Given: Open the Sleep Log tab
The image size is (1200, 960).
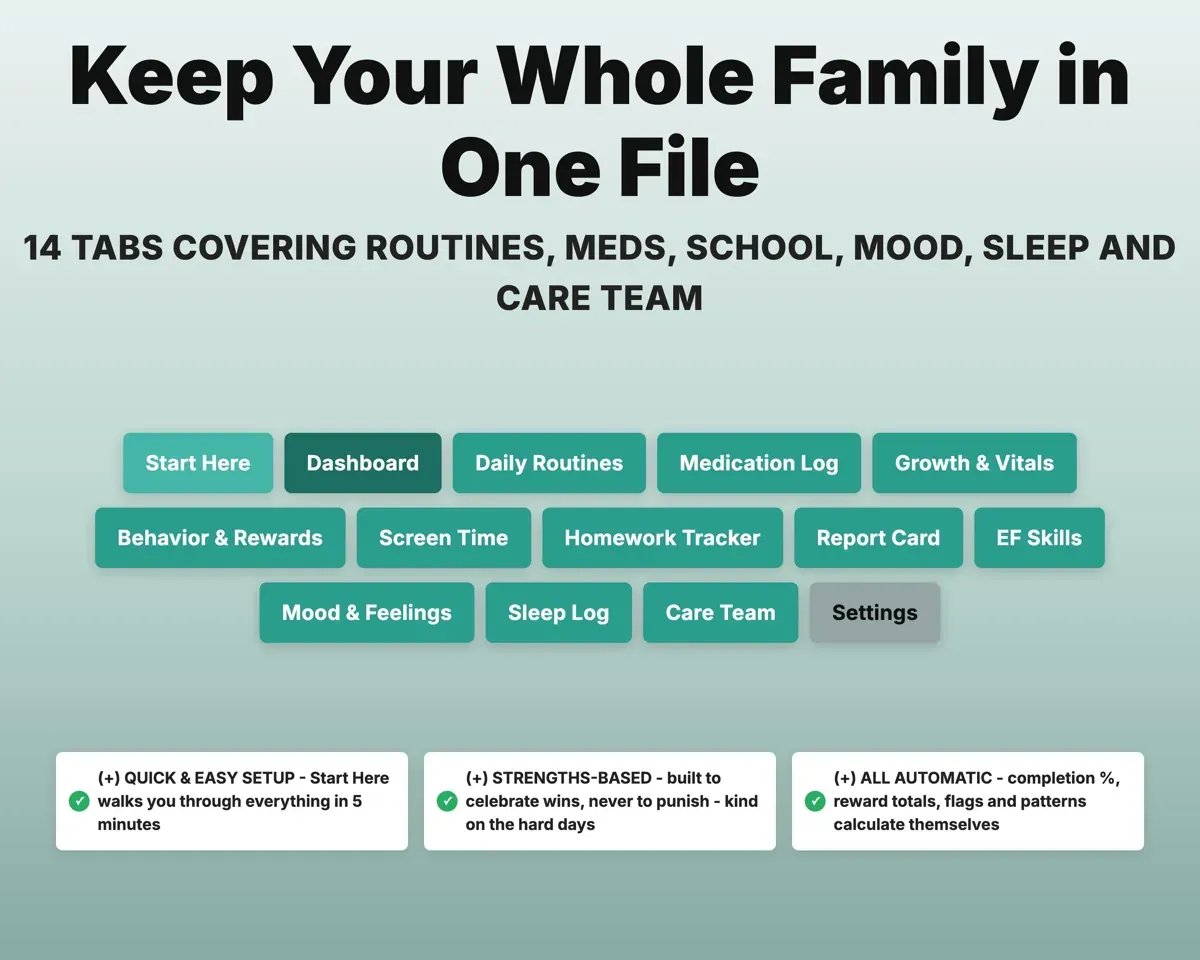Looking at the screenshot, I should click(x=559, y=613).
